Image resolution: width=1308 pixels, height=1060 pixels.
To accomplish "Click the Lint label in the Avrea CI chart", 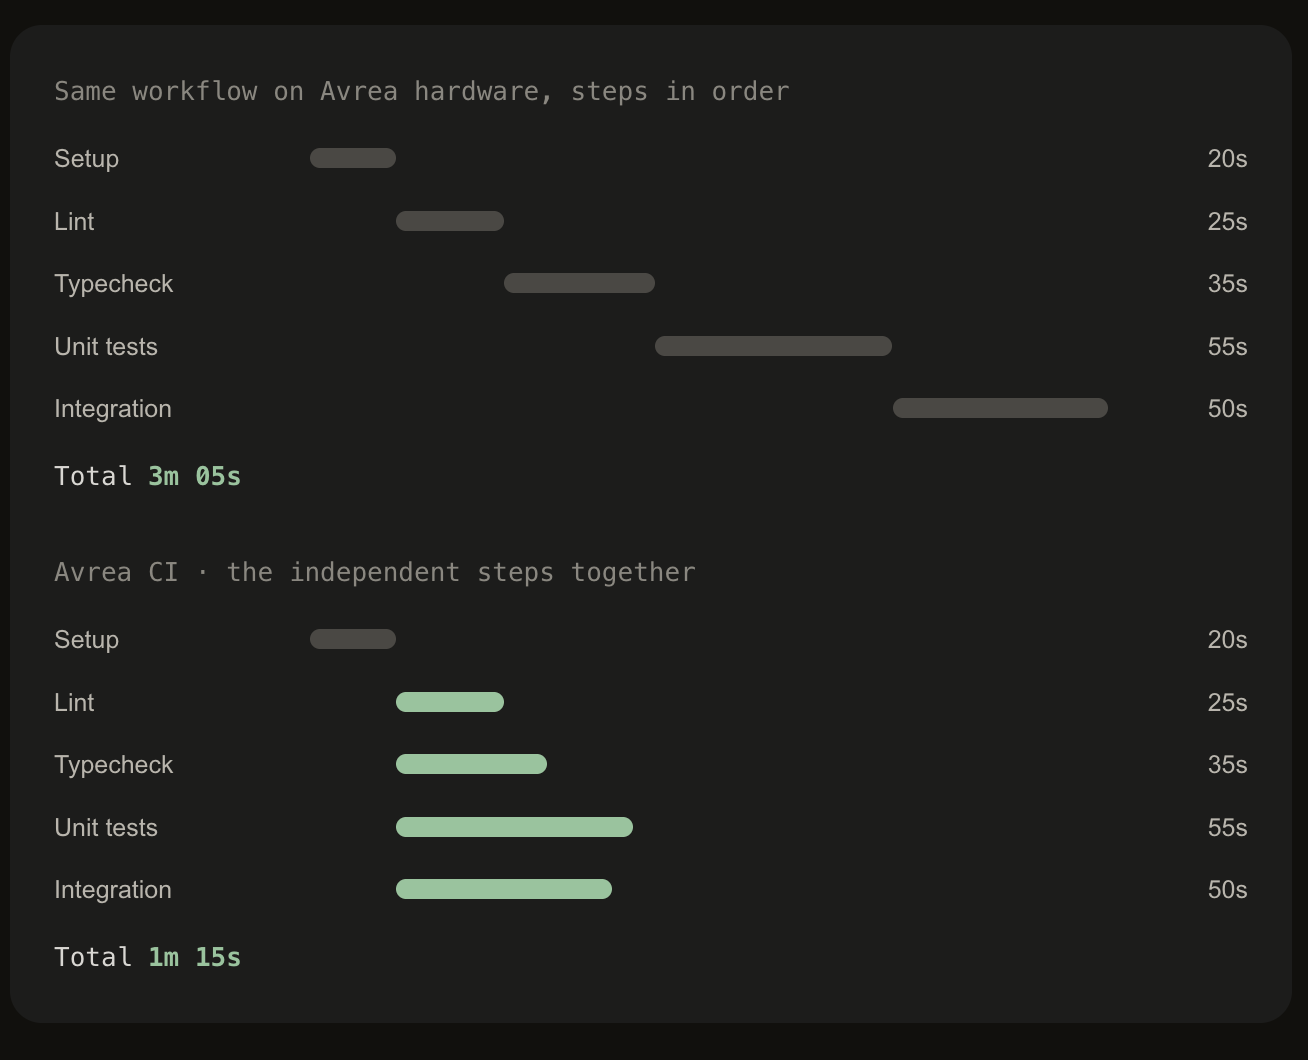I will [74, 703].
